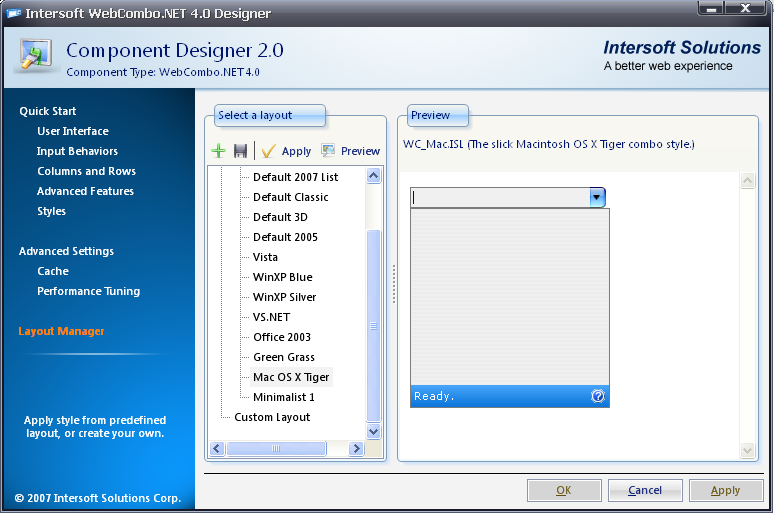Click layout list vertical scrollbar thumb

click(374, 325)
